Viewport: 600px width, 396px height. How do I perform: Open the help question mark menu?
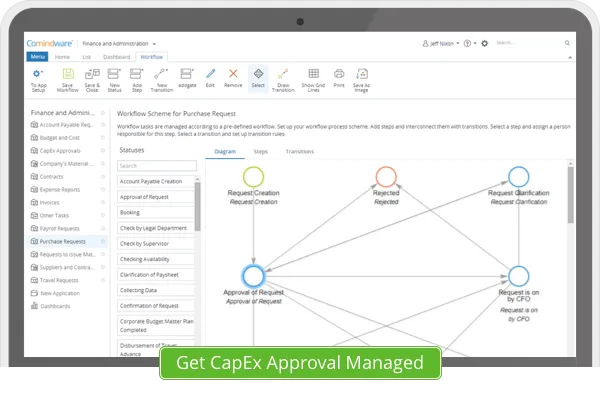tap(470, 44)
